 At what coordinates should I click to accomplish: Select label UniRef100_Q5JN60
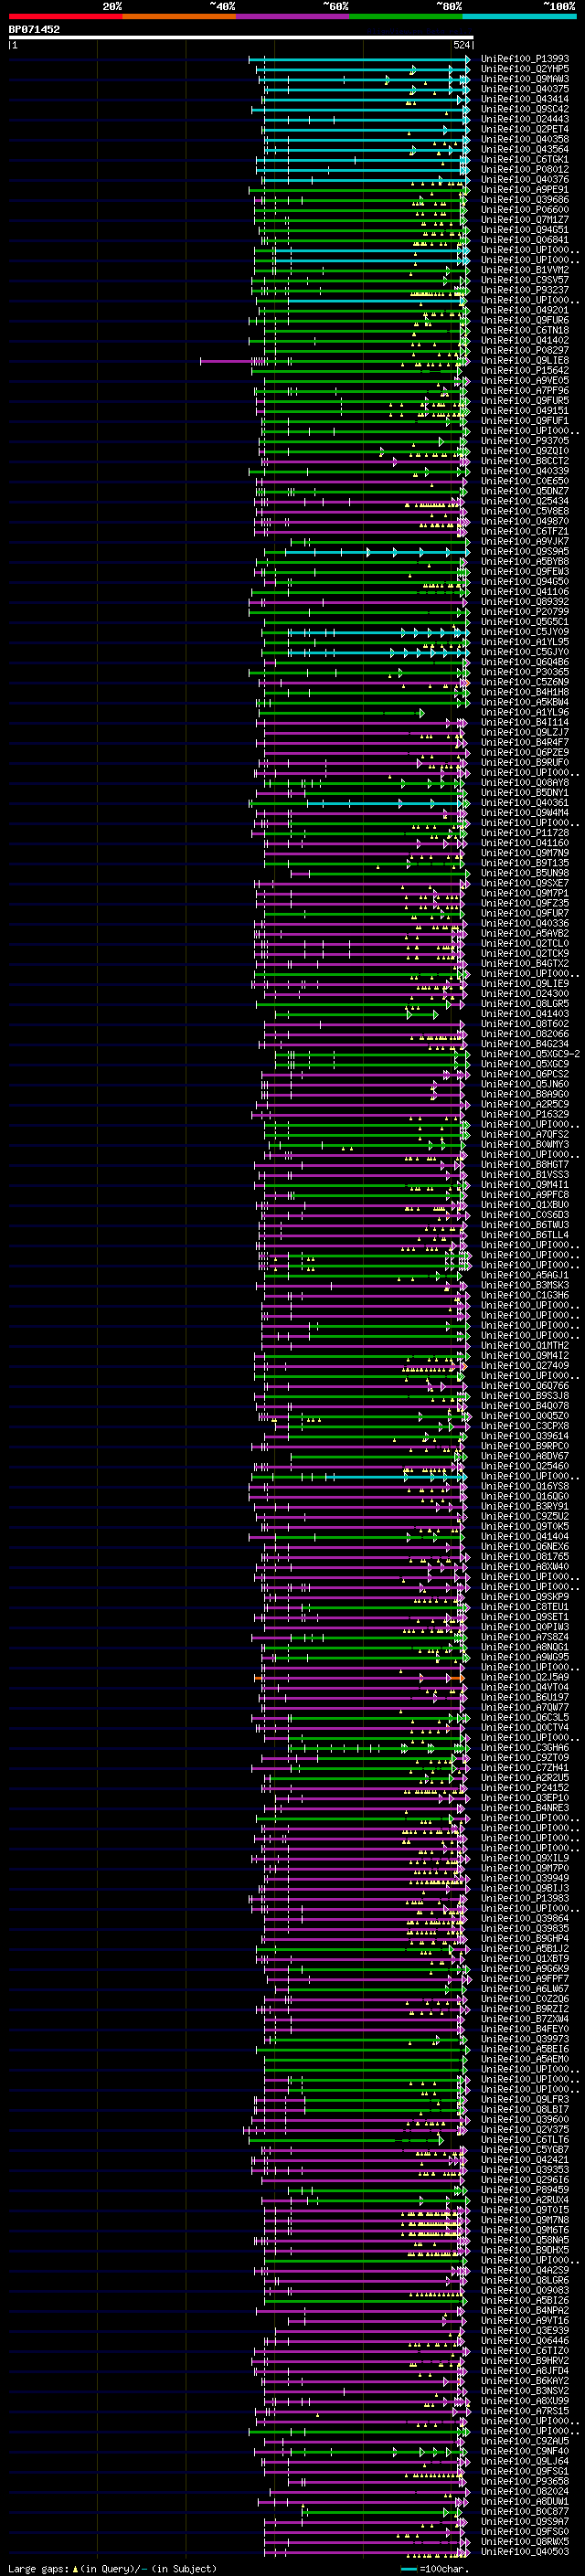pyautogui.click(x=525, y=1084)
